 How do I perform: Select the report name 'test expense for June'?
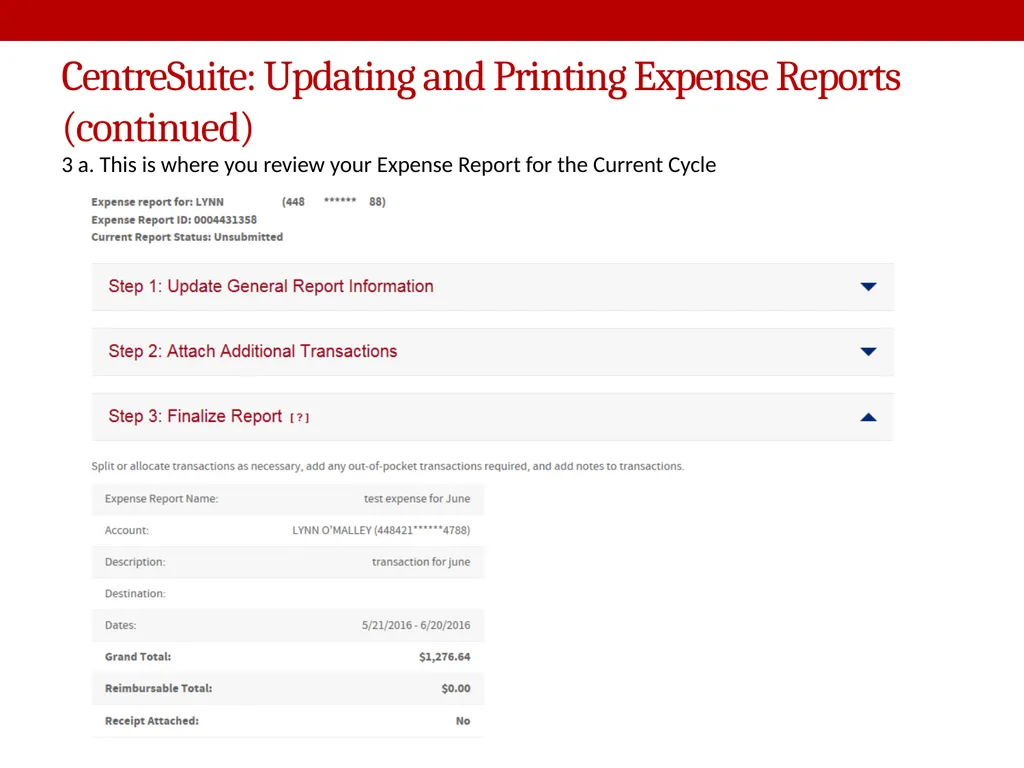(x=417, y=498)
